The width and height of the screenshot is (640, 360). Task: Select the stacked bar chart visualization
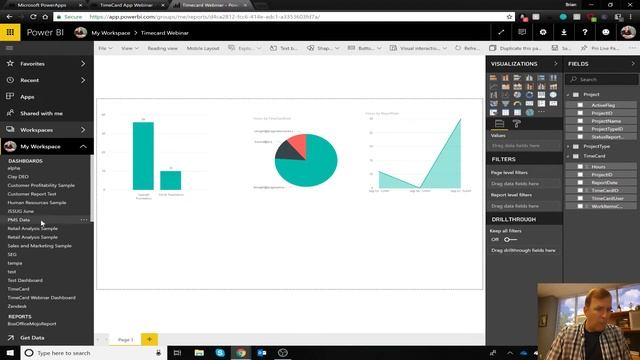(493, 78)
